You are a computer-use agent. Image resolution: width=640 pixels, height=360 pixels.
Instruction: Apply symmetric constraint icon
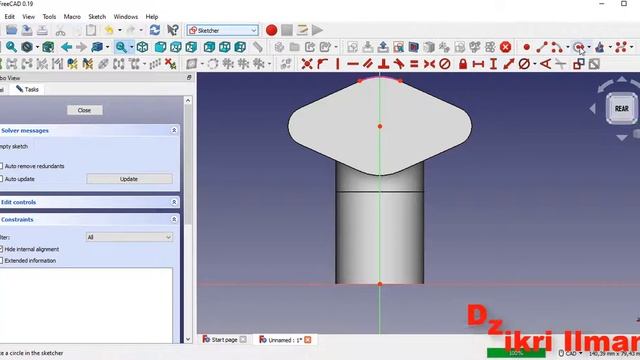pyautogui.click(x=429, y=64)
